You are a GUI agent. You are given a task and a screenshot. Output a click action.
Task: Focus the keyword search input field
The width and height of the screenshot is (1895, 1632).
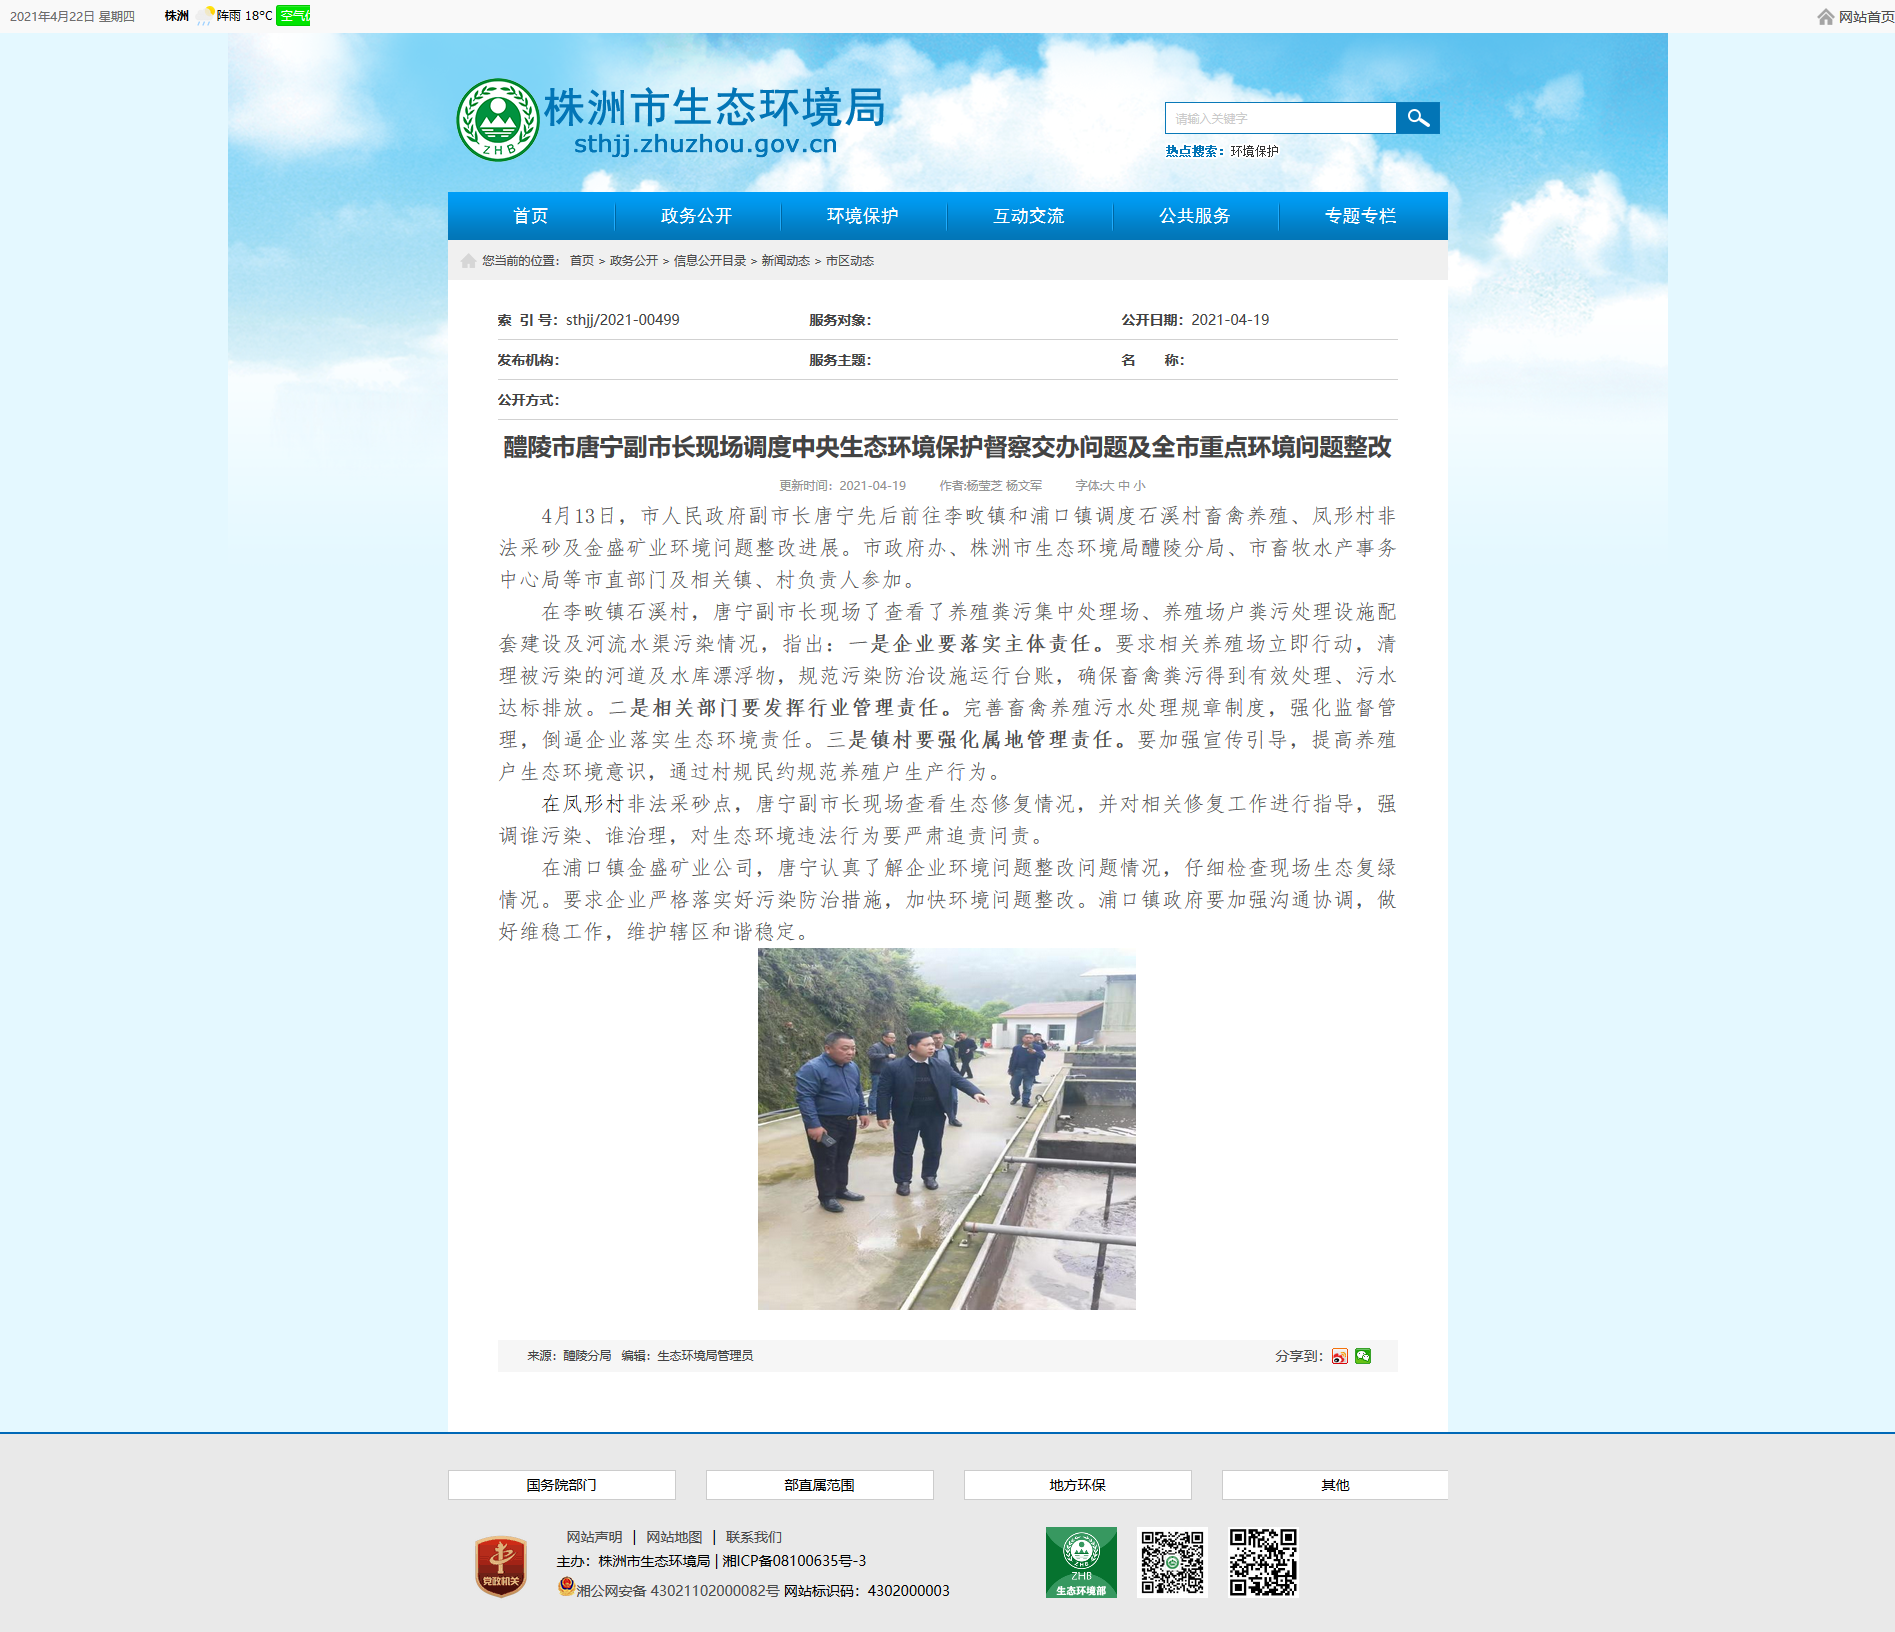[x=1280, y=118]
